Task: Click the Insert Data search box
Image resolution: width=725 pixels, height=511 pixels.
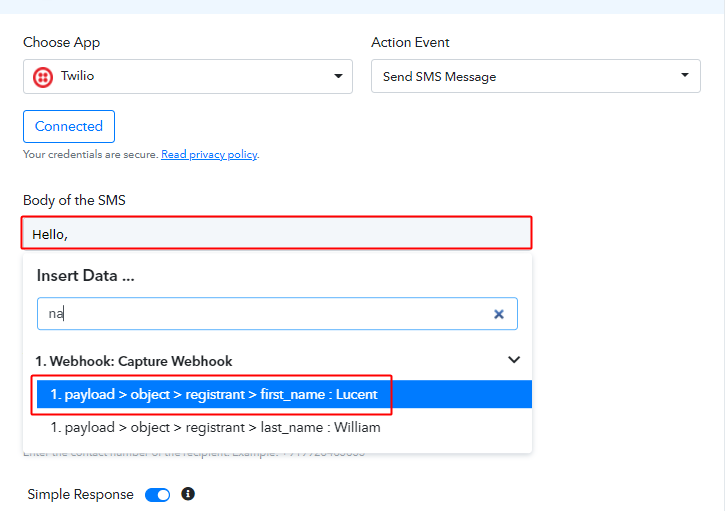Action: coord(277,314)
